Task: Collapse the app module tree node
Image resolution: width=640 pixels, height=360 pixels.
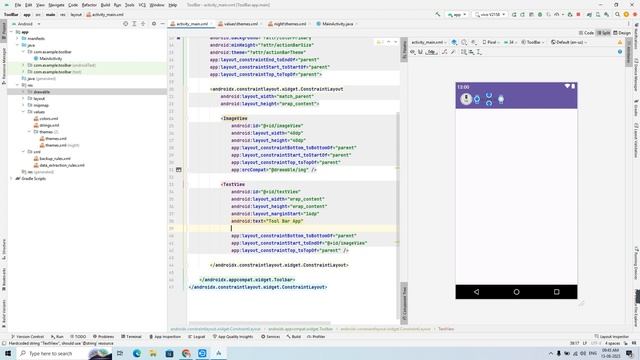Action: point(11,32)
